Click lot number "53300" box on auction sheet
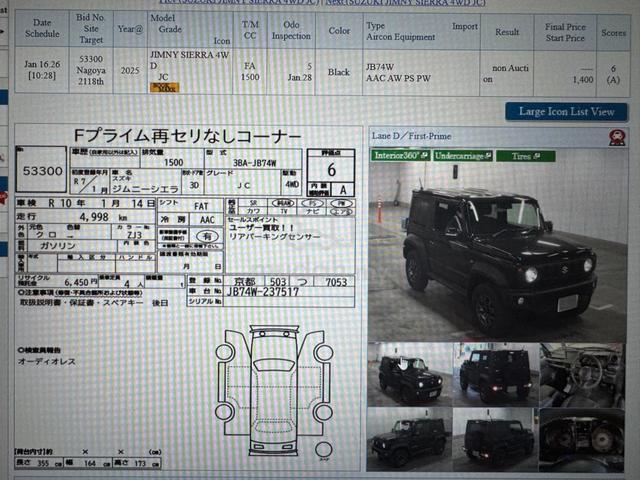Viewport: 640px width, 480px height. (x=42, y=170)
